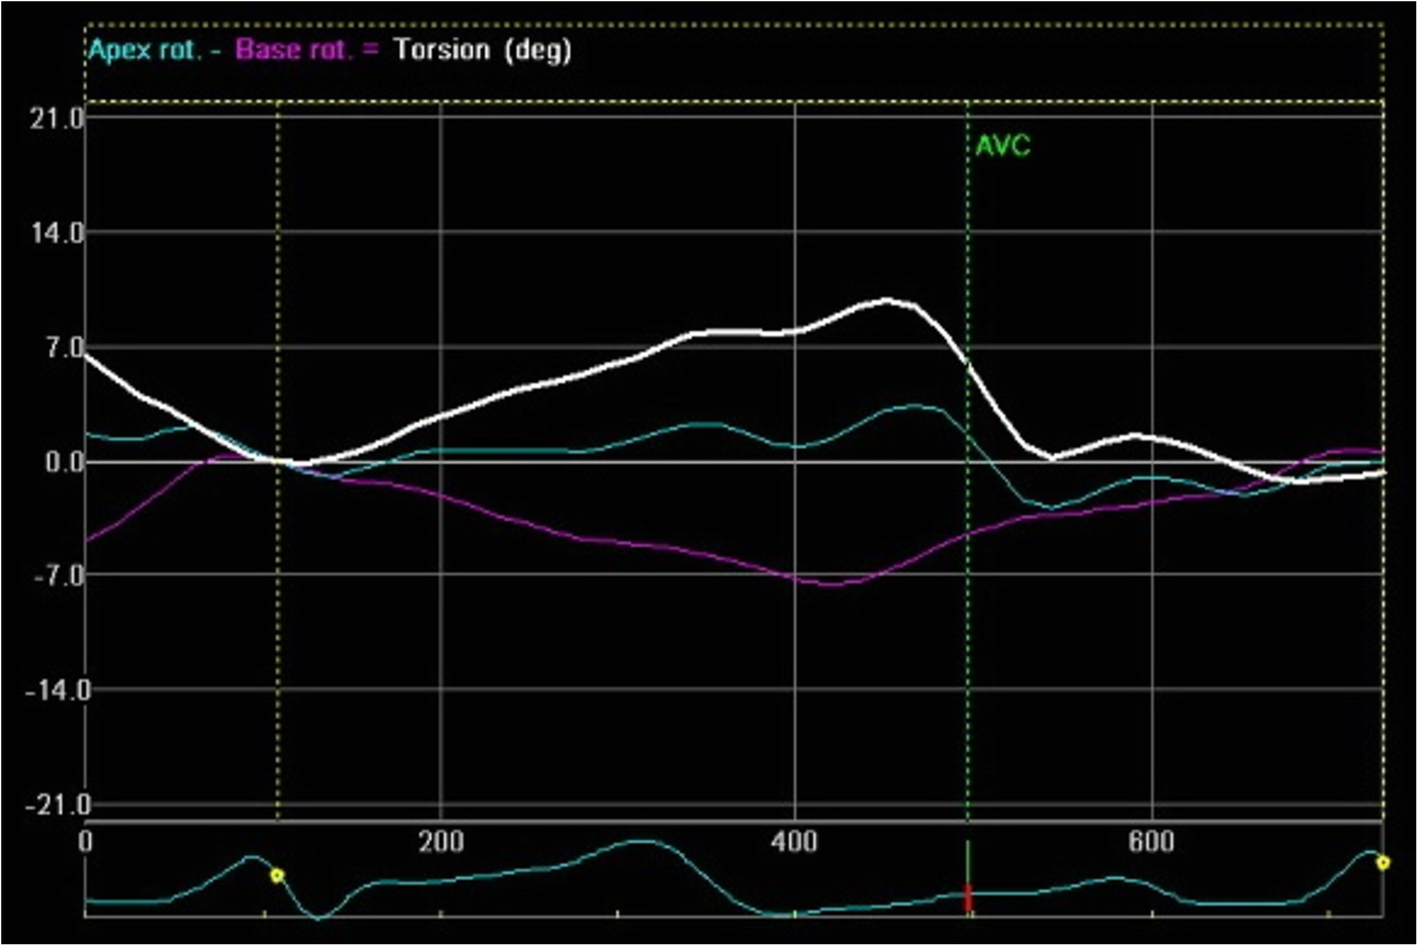Click the green AVC marker label
The width and height of the screenshot is (1418, 946).
(x=1002, y=146)
